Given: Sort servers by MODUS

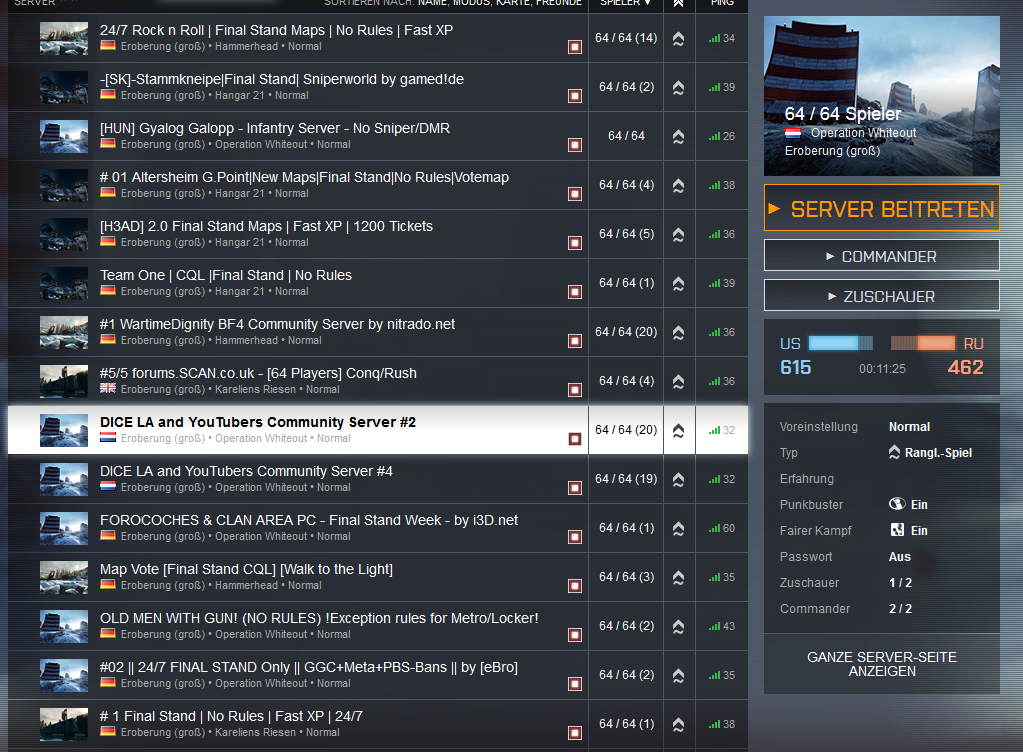Looking at the screenshot, I should 472,3.
